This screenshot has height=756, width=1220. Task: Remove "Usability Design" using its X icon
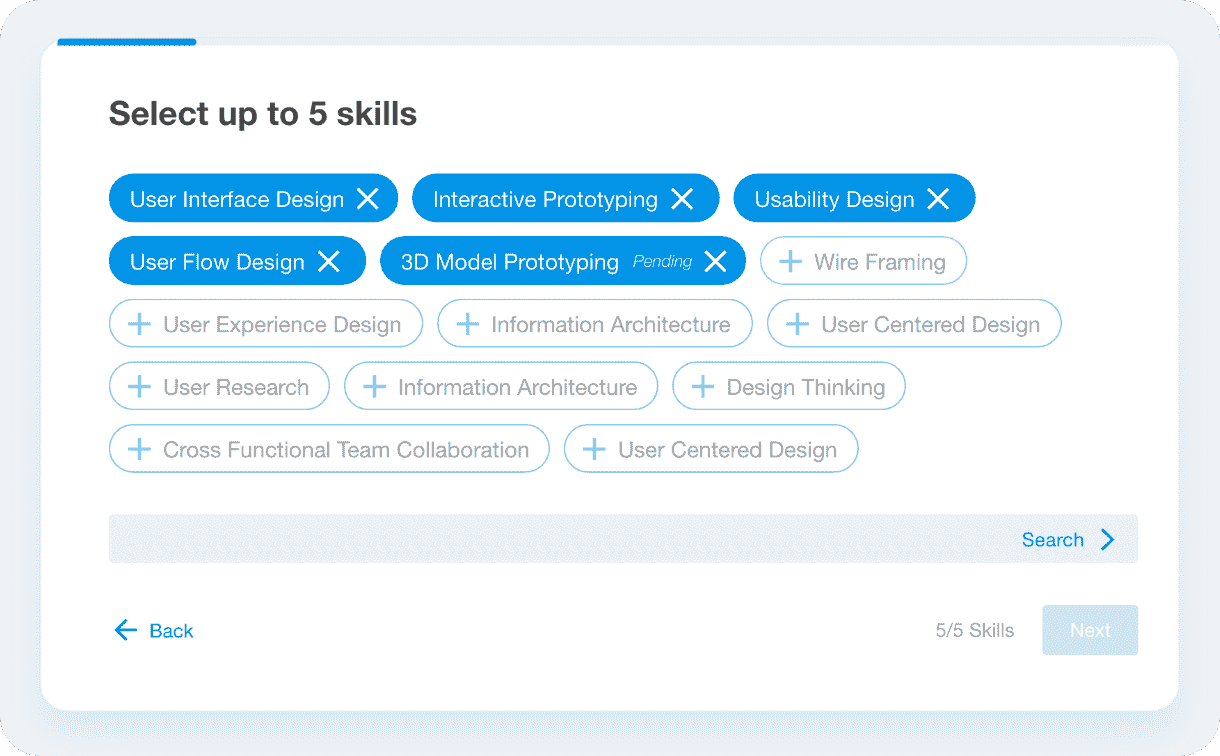[938, 198]
